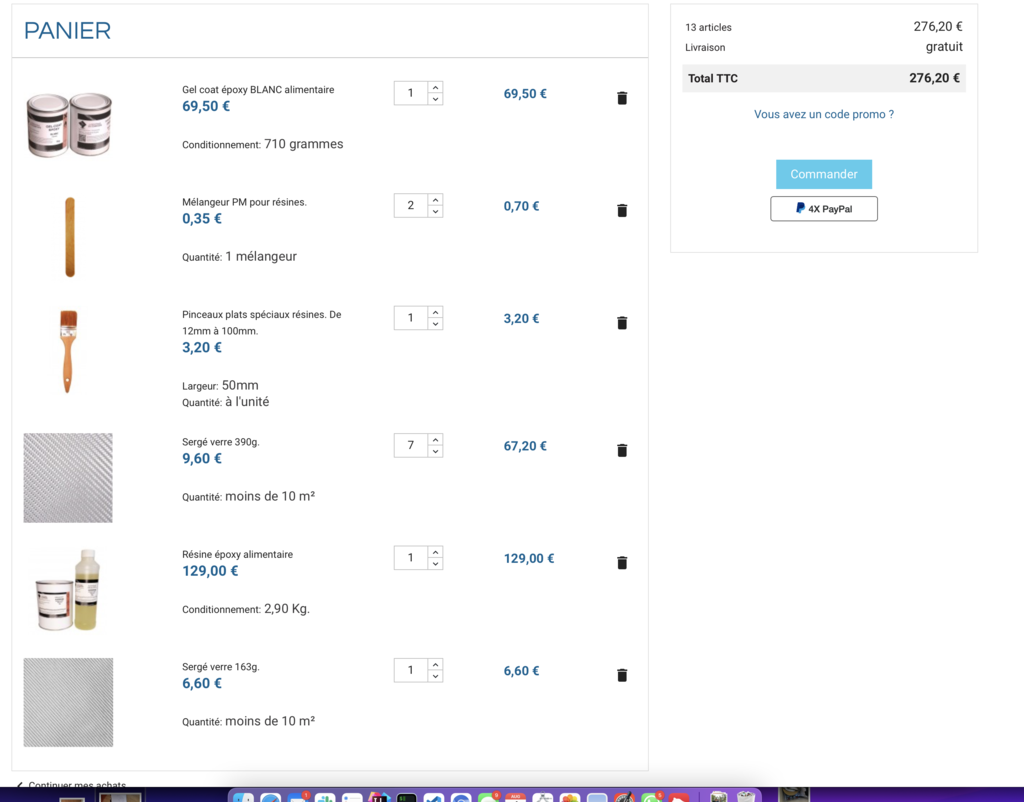This screenshot has height=802, width=1024.
Task: Delete Résine époxy alimentaire from the cart
Action: point(622,562)
